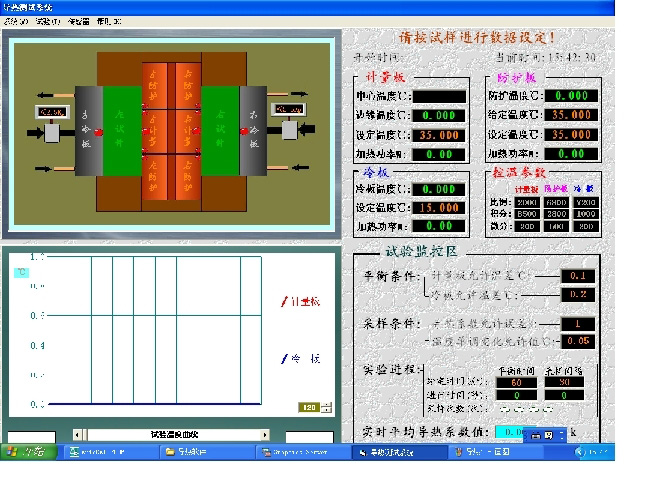Open the second menu (试验) in menu bar
Image resolution: width=662 pixels, height=492 pixels.
[47, 20]
